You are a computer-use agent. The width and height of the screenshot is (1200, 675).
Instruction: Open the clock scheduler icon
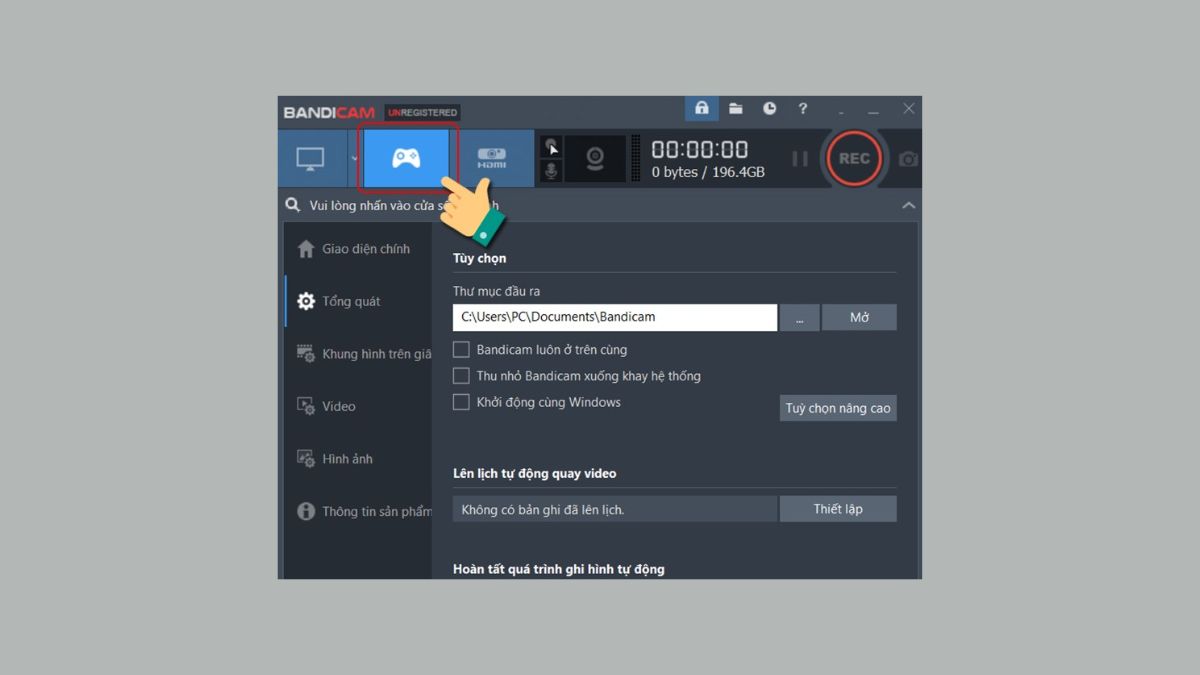[769, 109]
